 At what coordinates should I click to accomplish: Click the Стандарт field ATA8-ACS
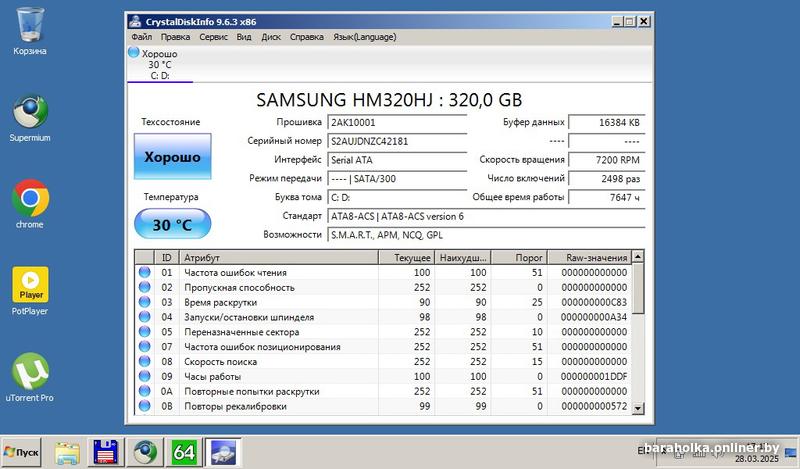(x=486, y=216)
